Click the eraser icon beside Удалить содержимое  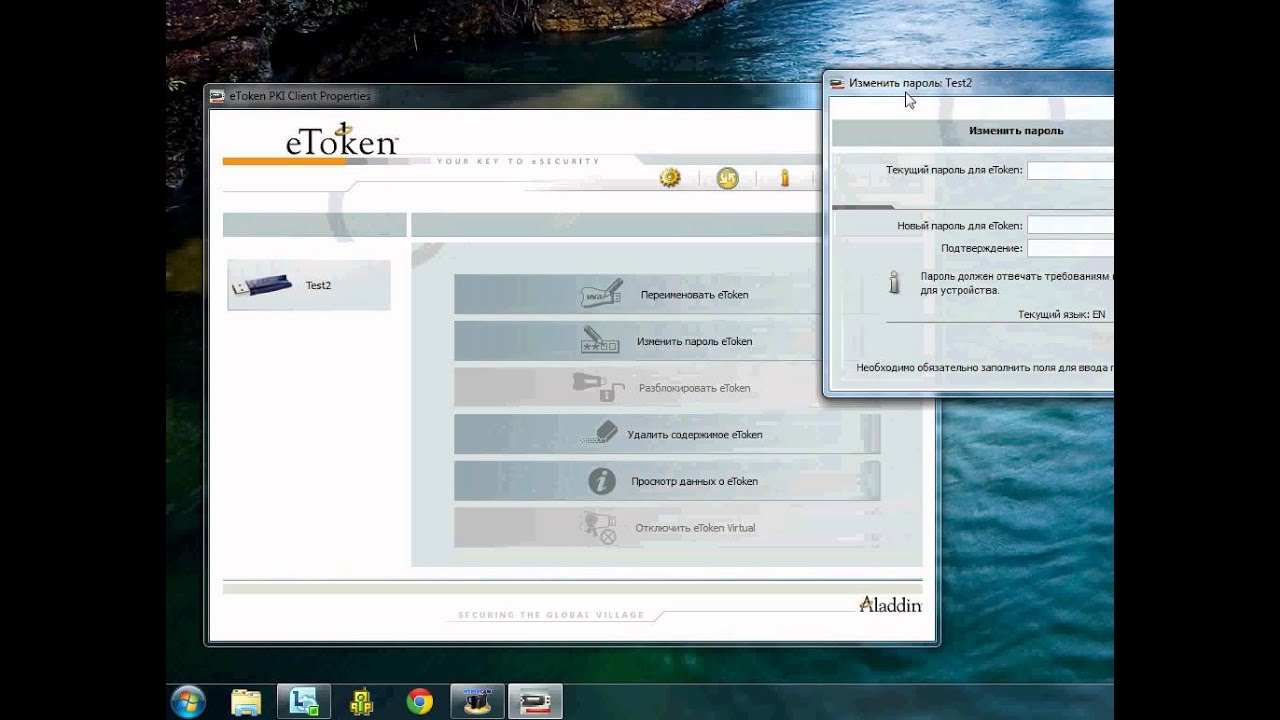click(x=601, y=433)
